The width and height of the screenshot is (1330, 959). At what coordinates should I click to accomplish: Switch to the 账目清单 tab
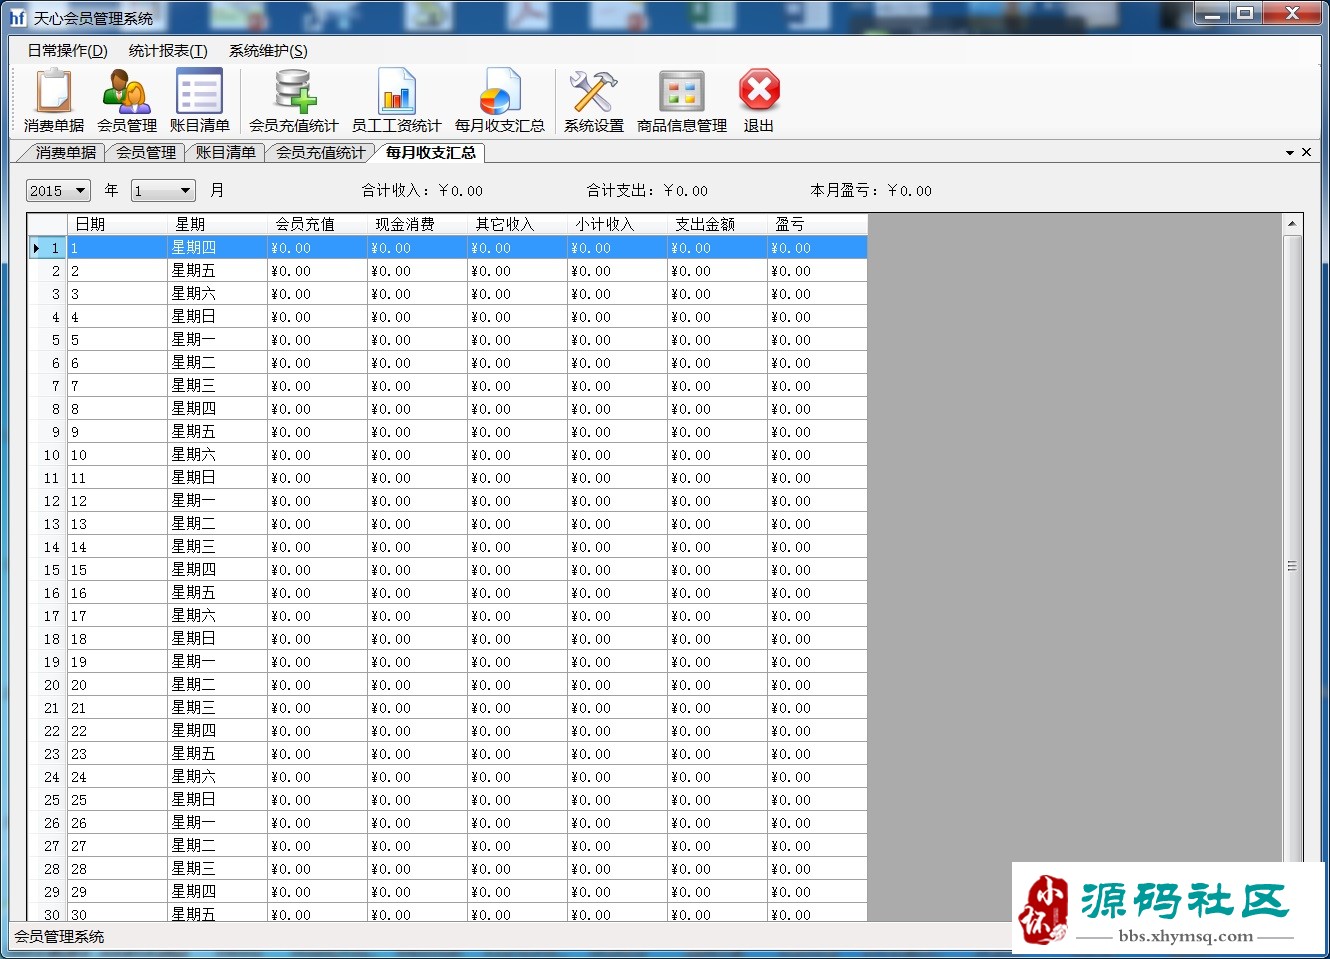(x=226, y=153)
